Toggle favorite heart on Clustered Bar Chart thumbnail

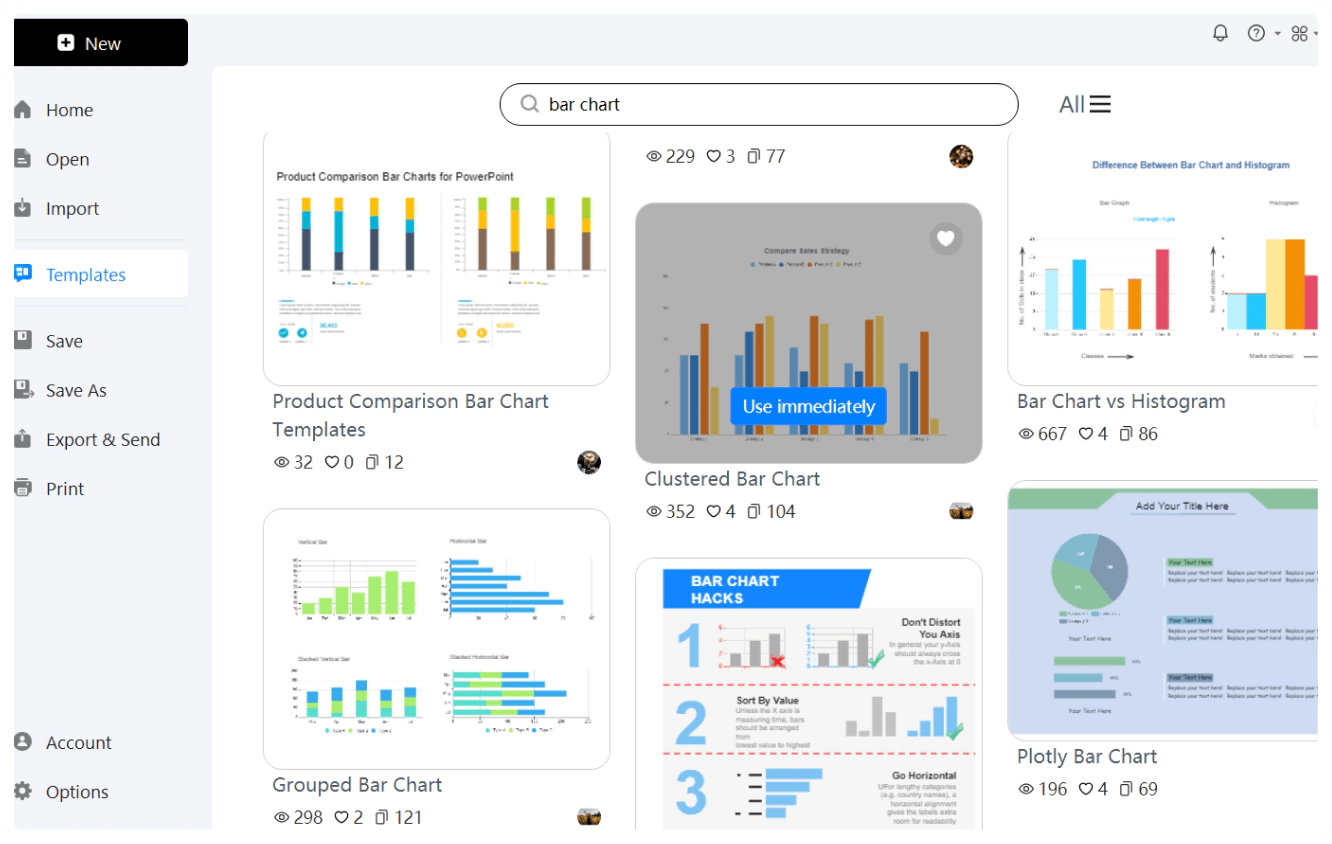pyautogui.click(x=946, y=238)
